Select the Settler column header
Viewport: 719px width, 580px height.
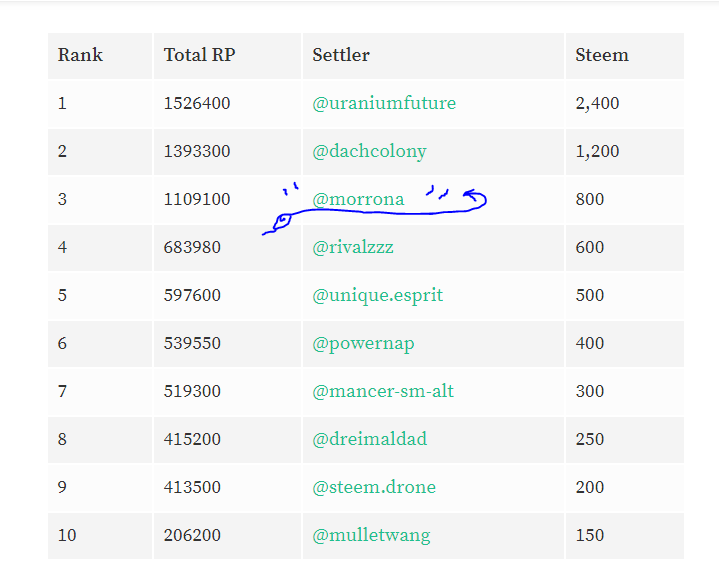click(x=340, y=55)
